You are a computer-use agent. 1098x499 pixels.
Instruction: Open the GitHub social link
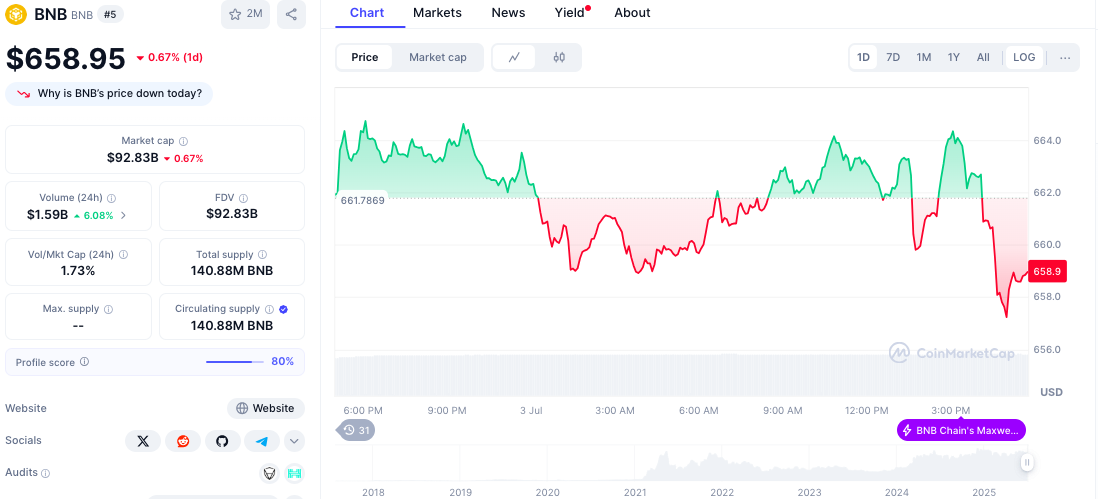point(223,441)
